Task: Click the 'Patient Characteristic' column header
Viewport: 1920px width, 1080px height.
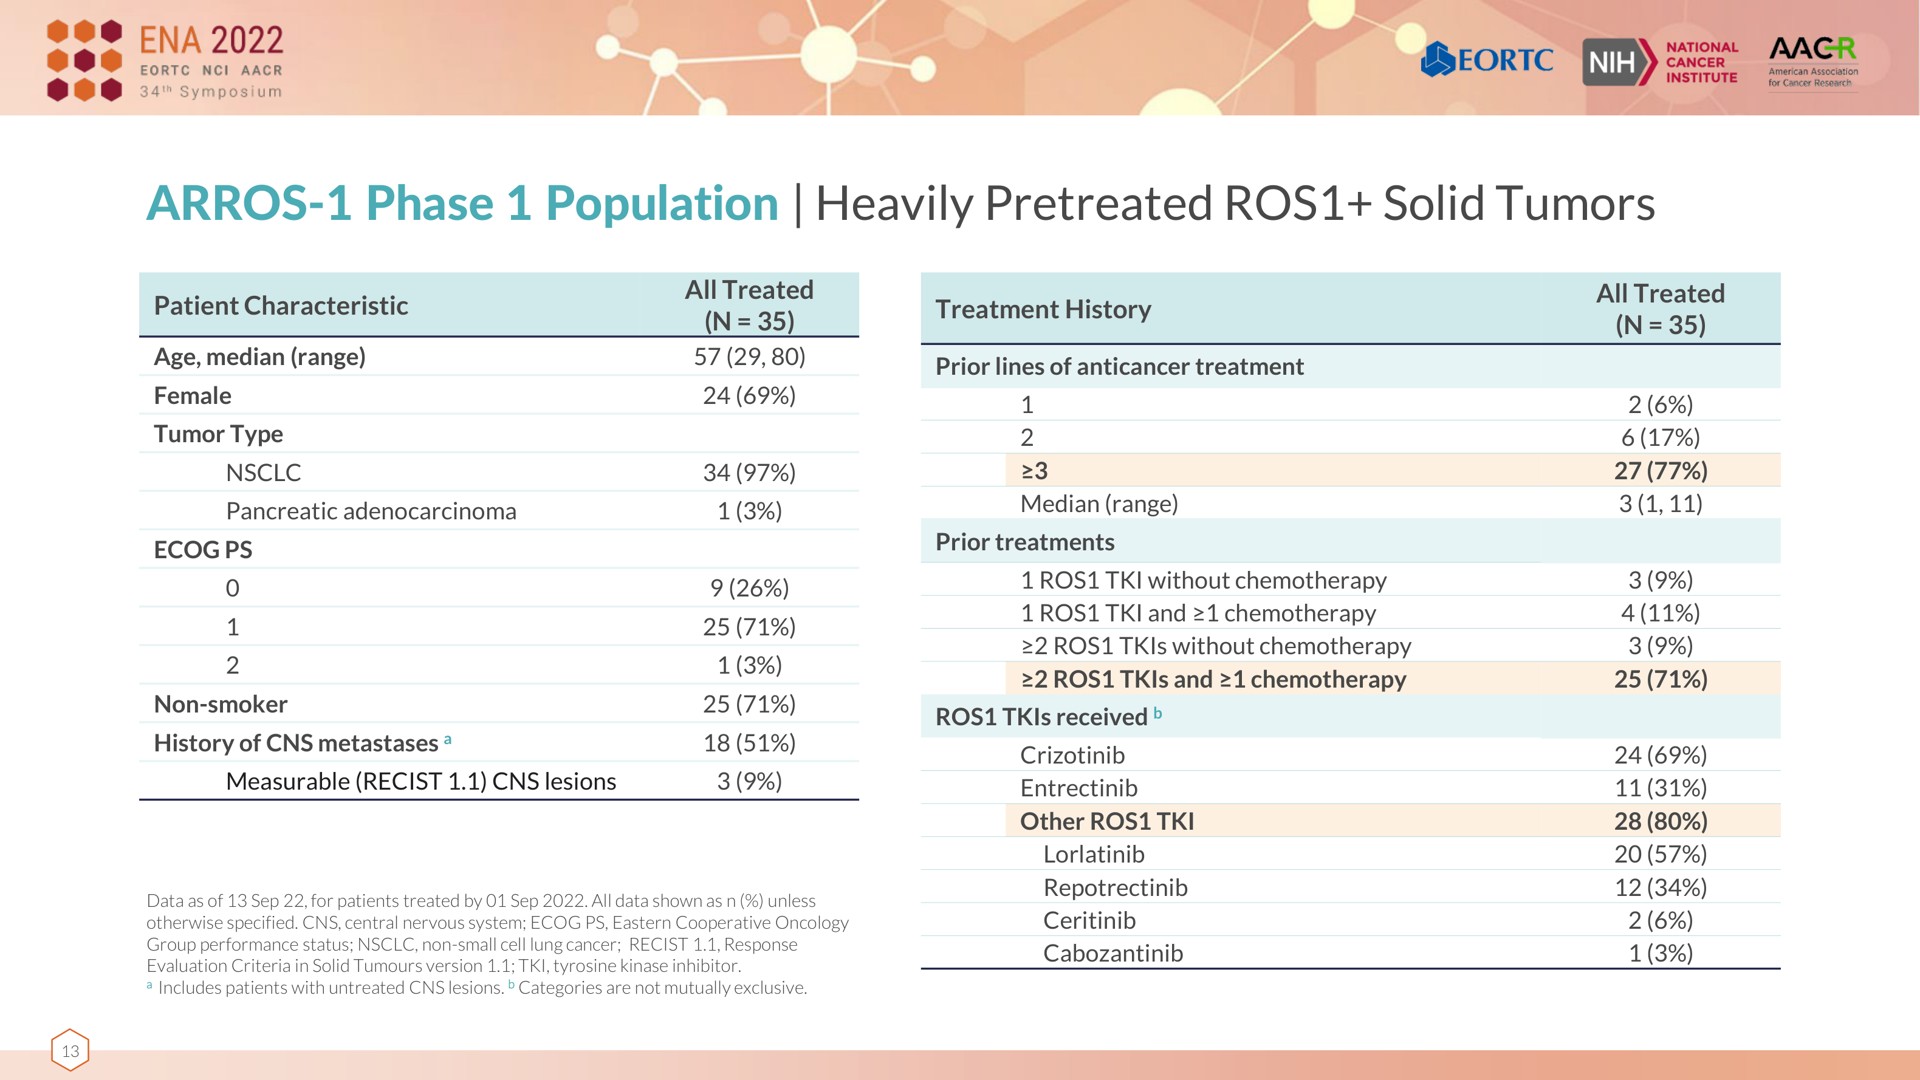Action: [281, 306]
